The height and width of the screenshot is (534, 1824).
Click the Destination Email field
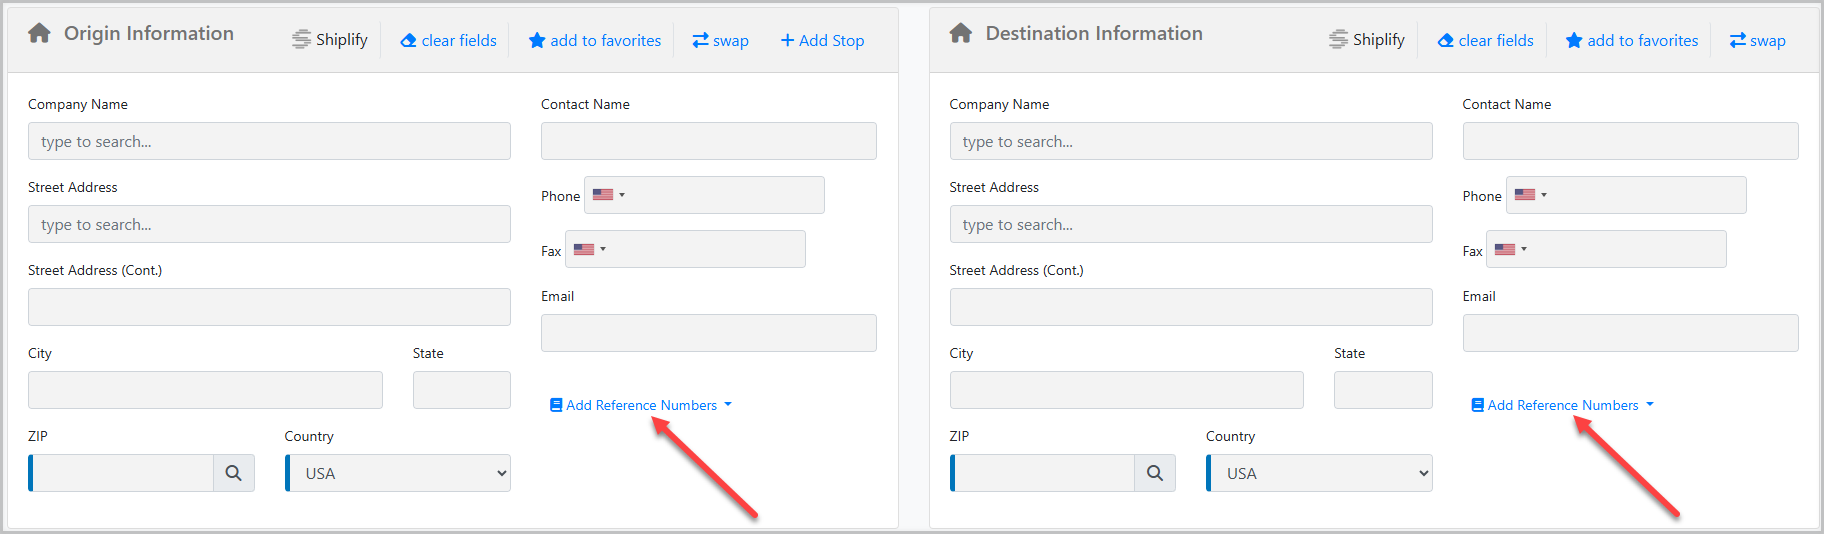[1631, 333]
